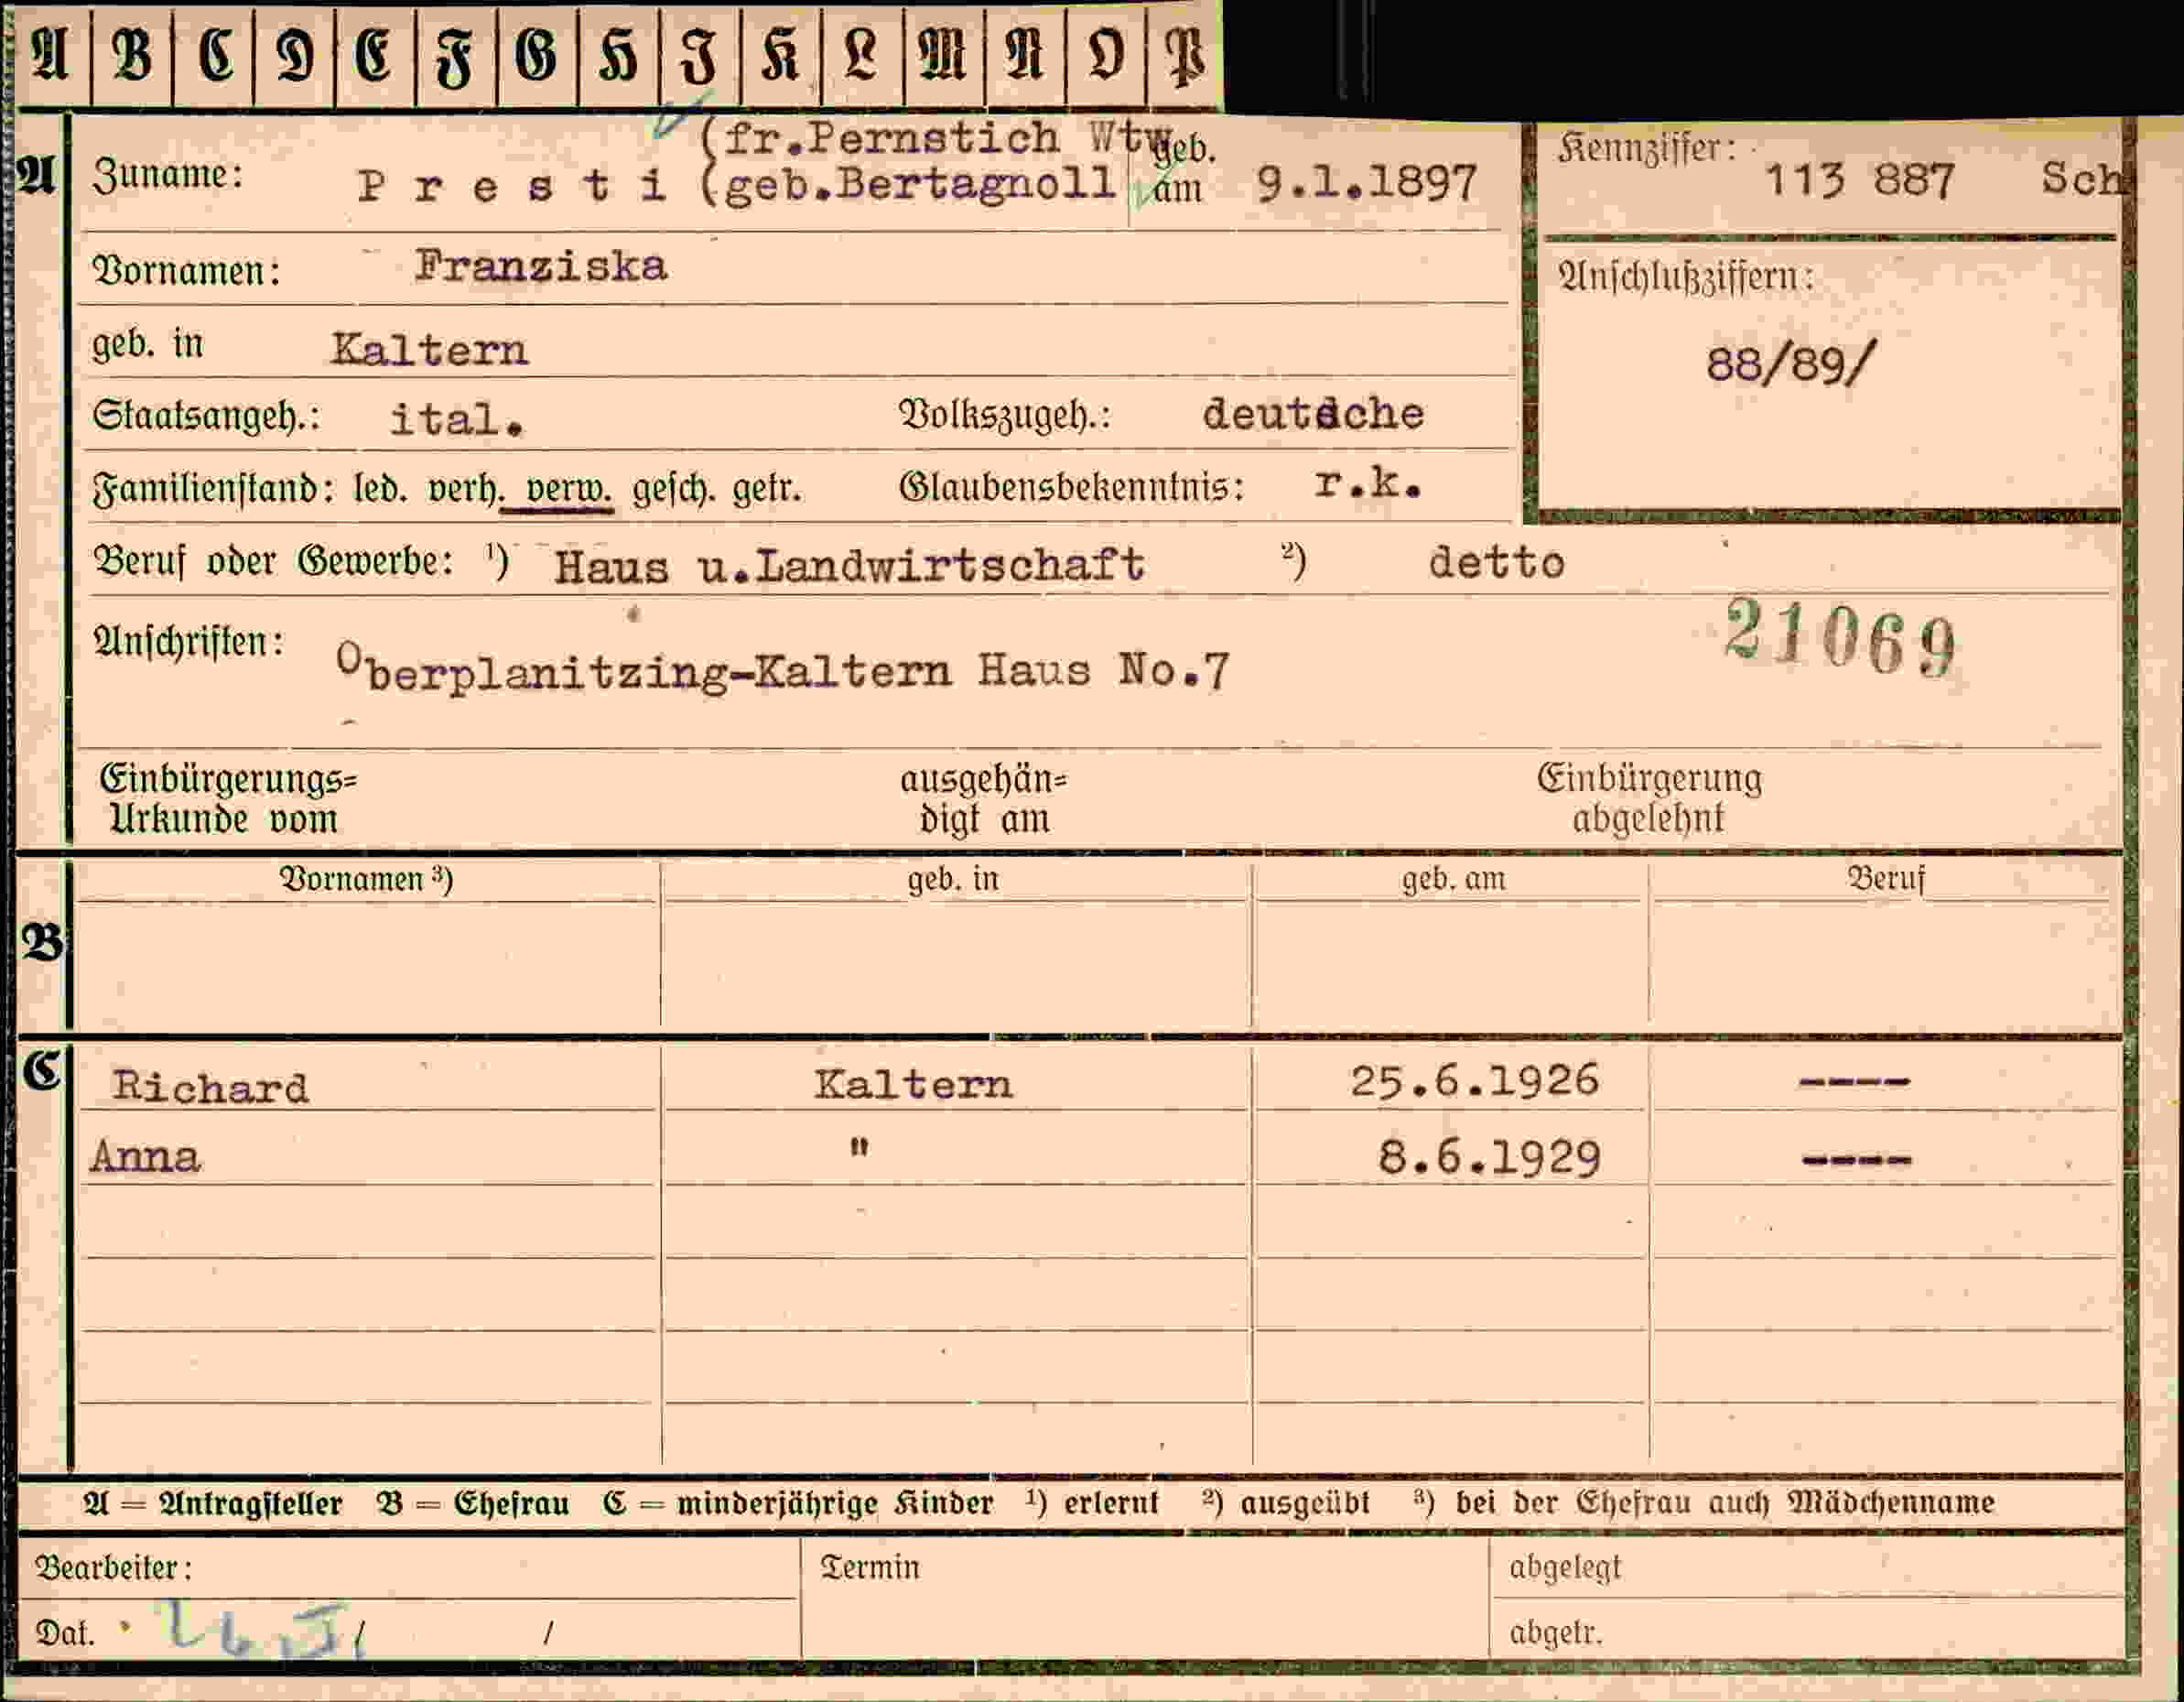Click the ethnicity value 'deutsche'

(x=1313, y=414)
